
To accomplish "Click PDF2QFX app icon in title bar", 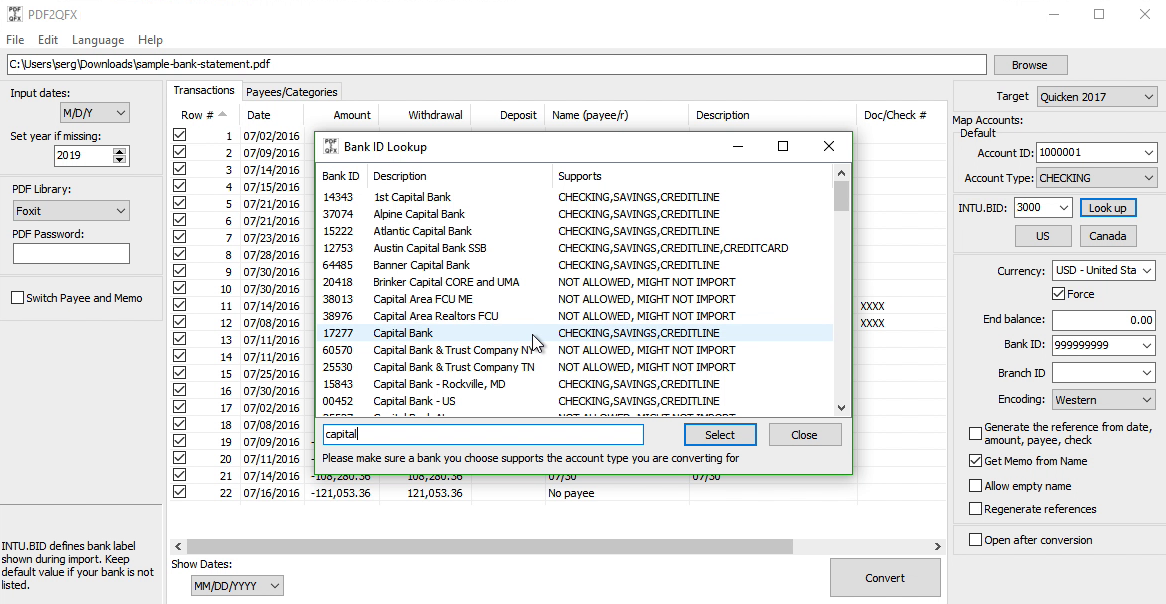I will coord(14,14).
